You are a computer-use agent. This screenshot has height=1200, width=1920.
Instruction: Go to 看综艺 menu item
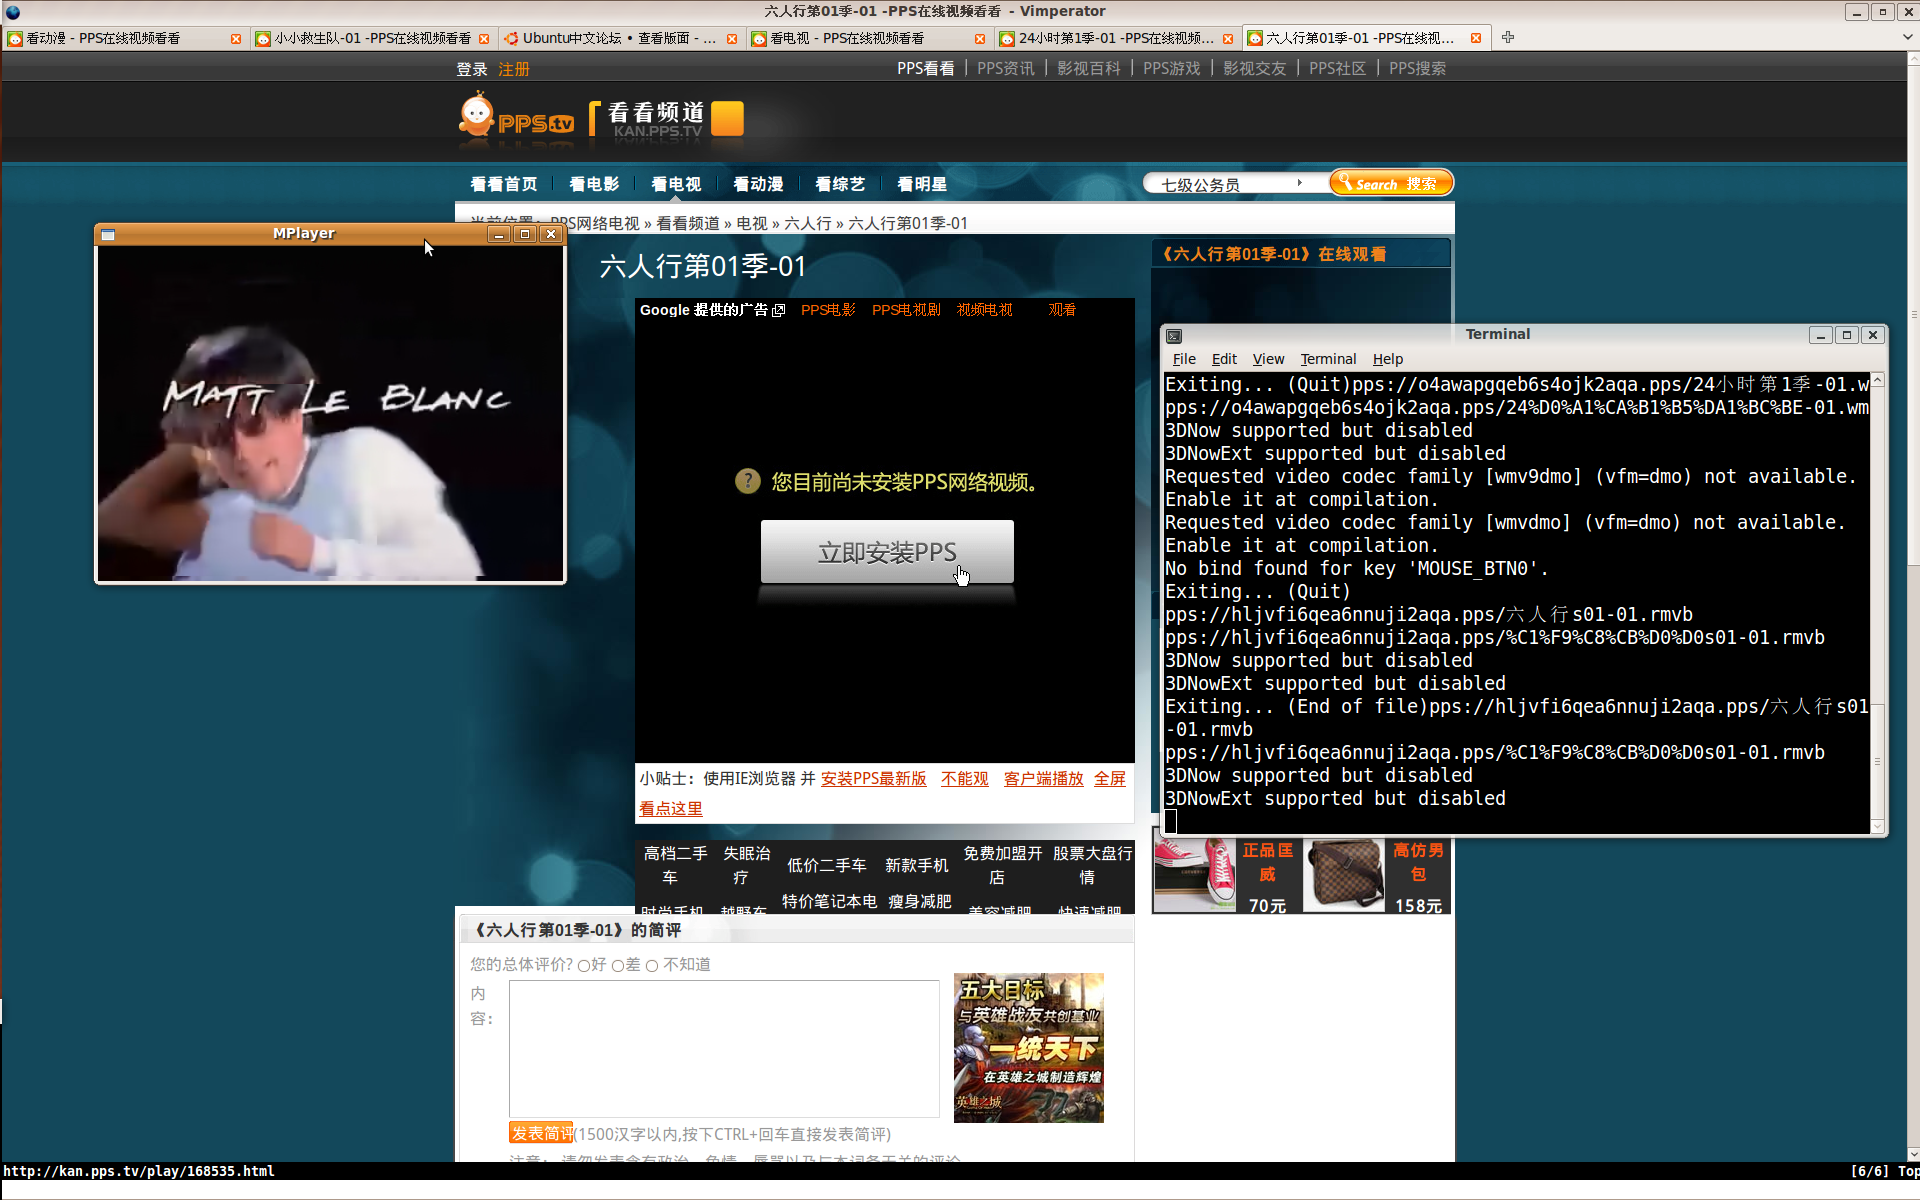(x=840, y=184)
